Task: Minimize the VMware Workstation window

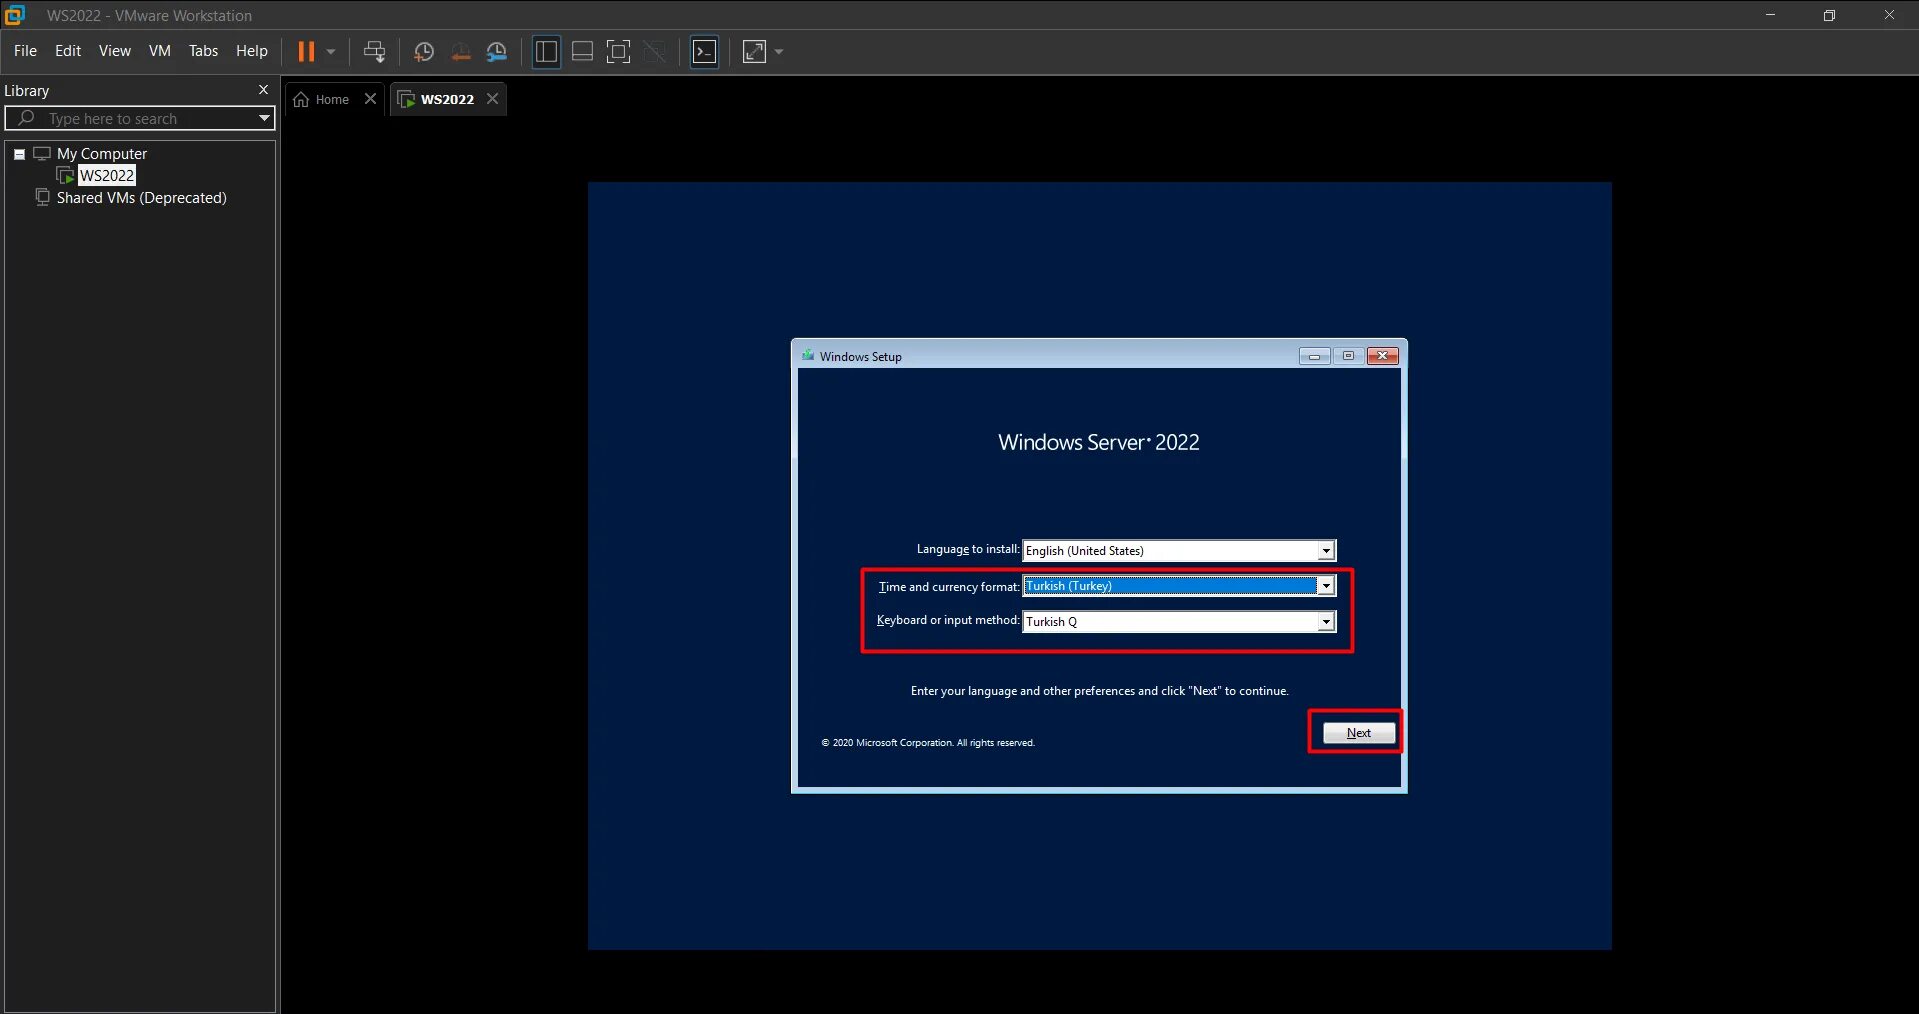Action: pyautogui.click(x=1771, y=15)
